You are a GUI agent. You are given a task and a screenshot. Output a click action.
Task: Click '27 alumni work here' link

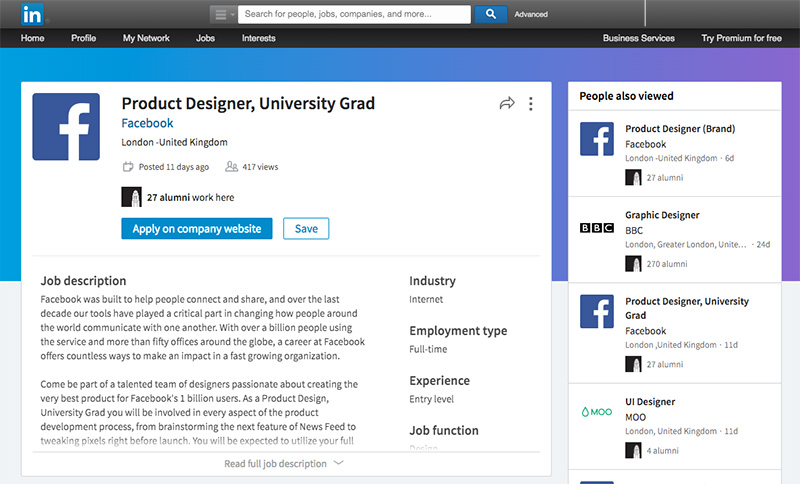190,197
